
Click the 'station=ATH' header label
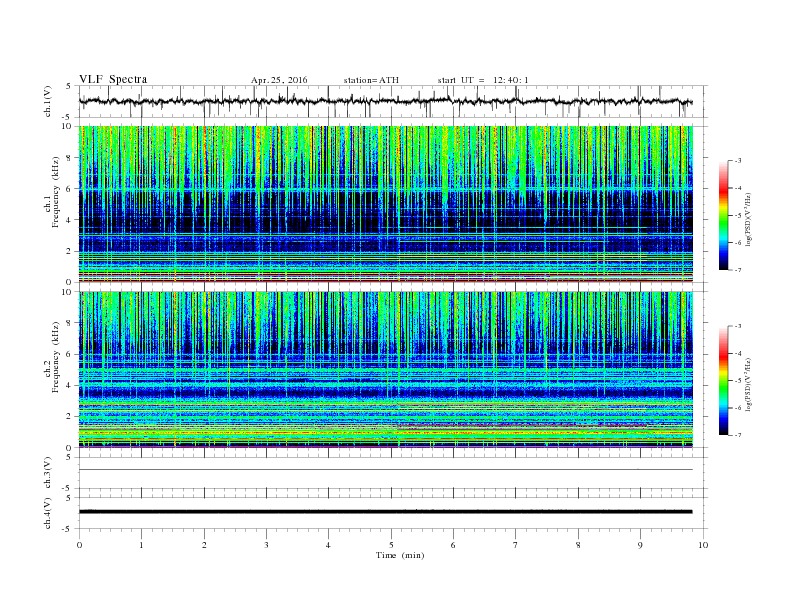371,80
